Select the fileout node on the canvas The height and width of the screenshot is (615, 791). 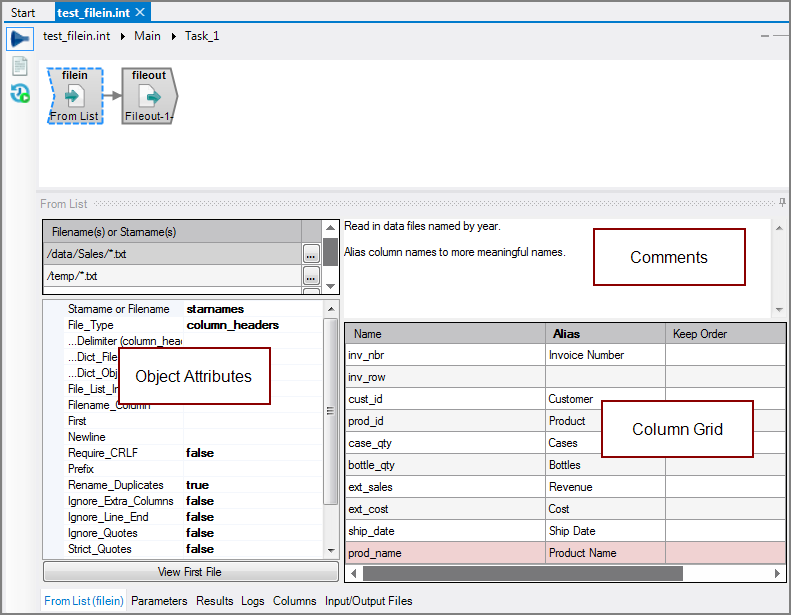[150, 97]
